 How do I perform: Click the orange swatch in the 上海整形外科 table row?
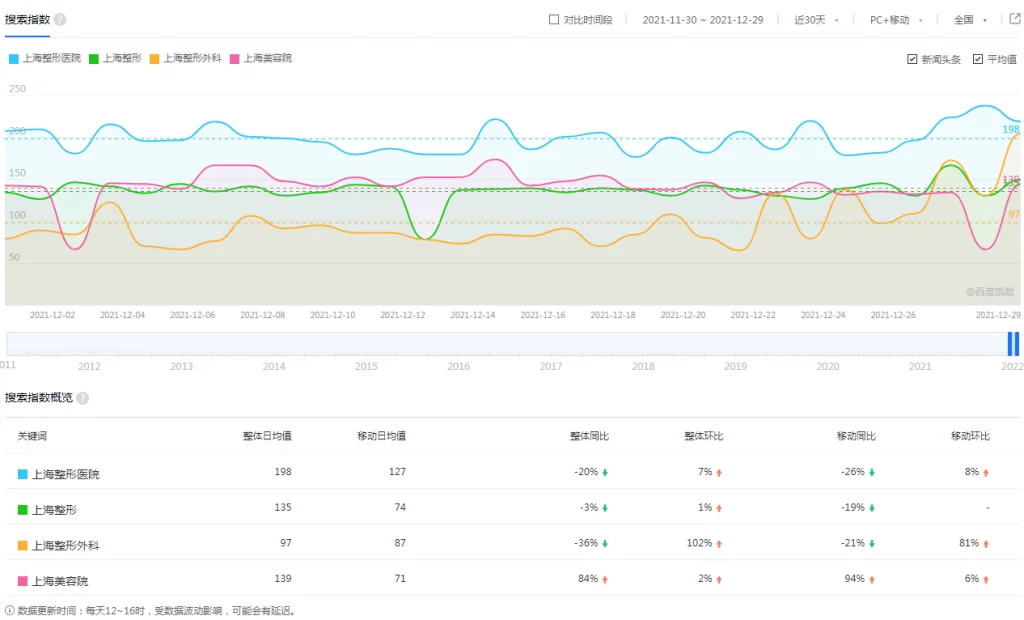(x=22, y=545)
